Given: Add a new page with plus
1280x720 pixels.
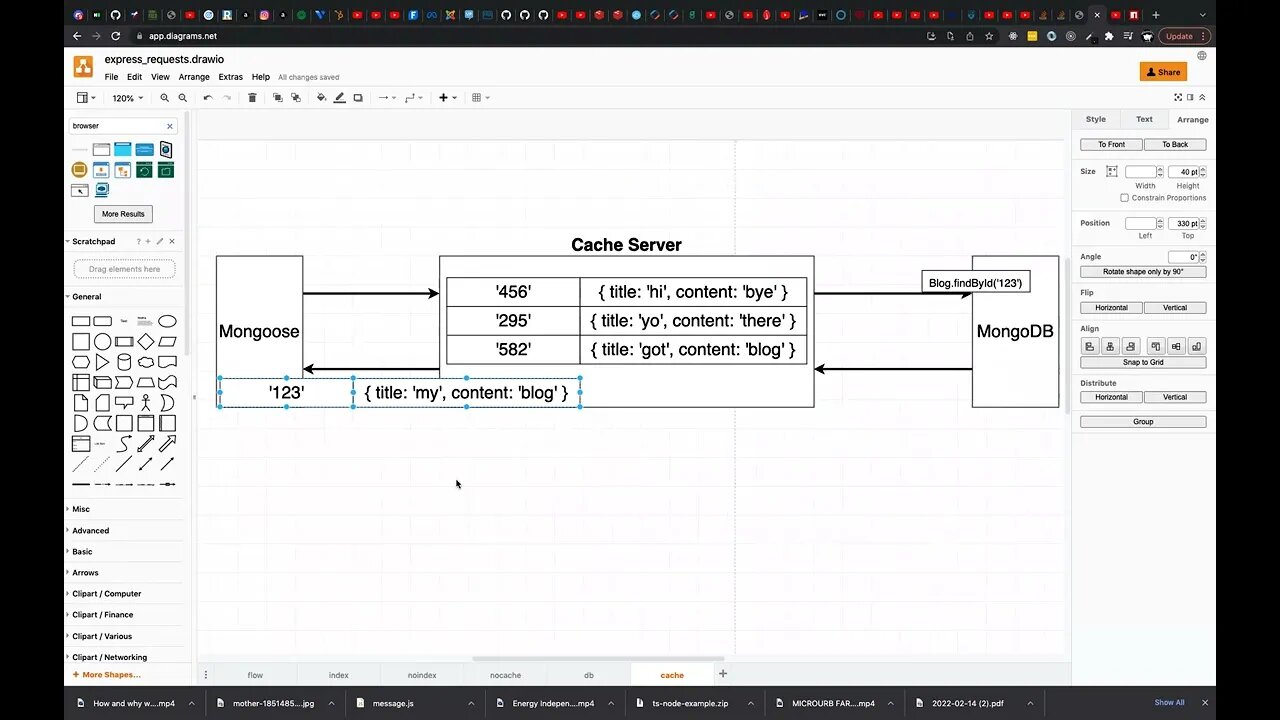Looking at the screenshot, I should [x=723, y=674].
